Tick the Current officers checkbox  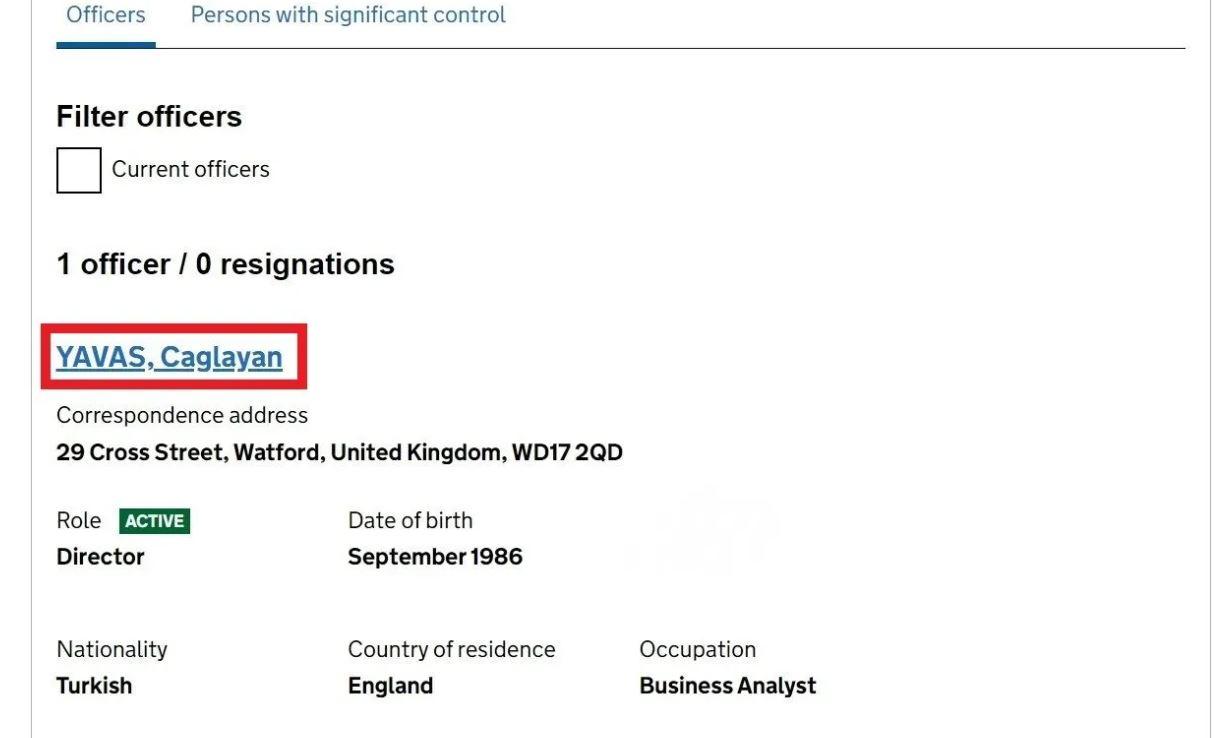pyautogui.click(x=79, y=170)
